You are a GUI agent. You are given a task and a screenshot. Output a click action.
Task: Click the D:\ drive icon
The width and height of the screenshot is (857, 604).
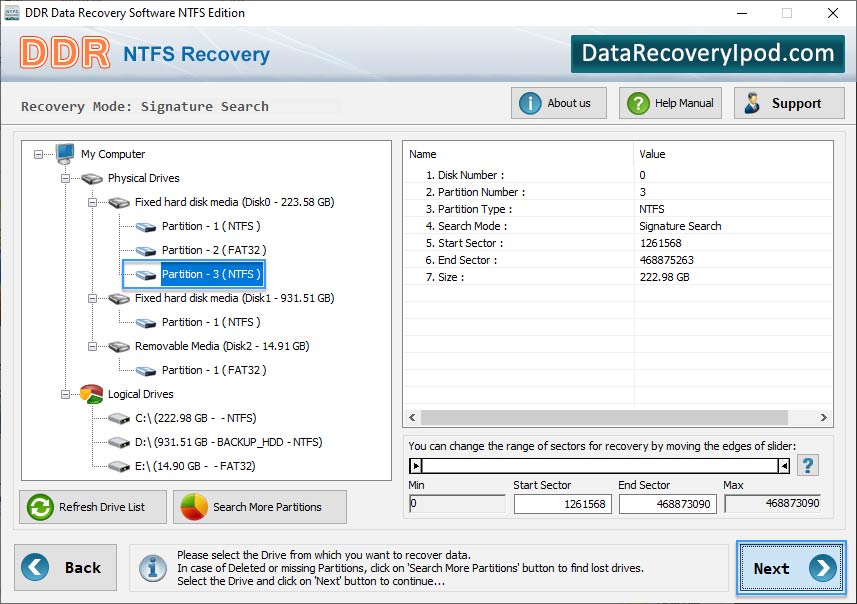coord(119,443)
